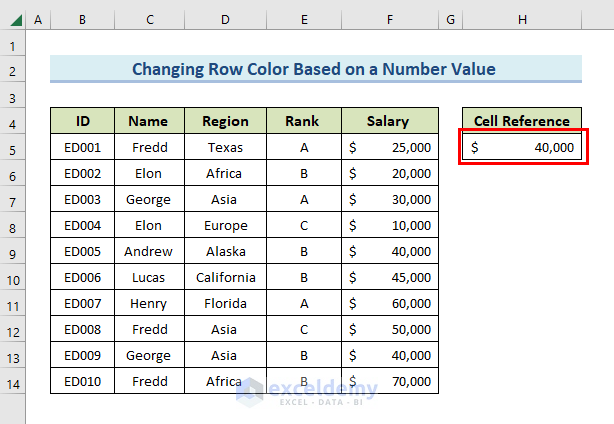614x424 pixels.
Task: Select row header 5
Action: tap(12, 148)
